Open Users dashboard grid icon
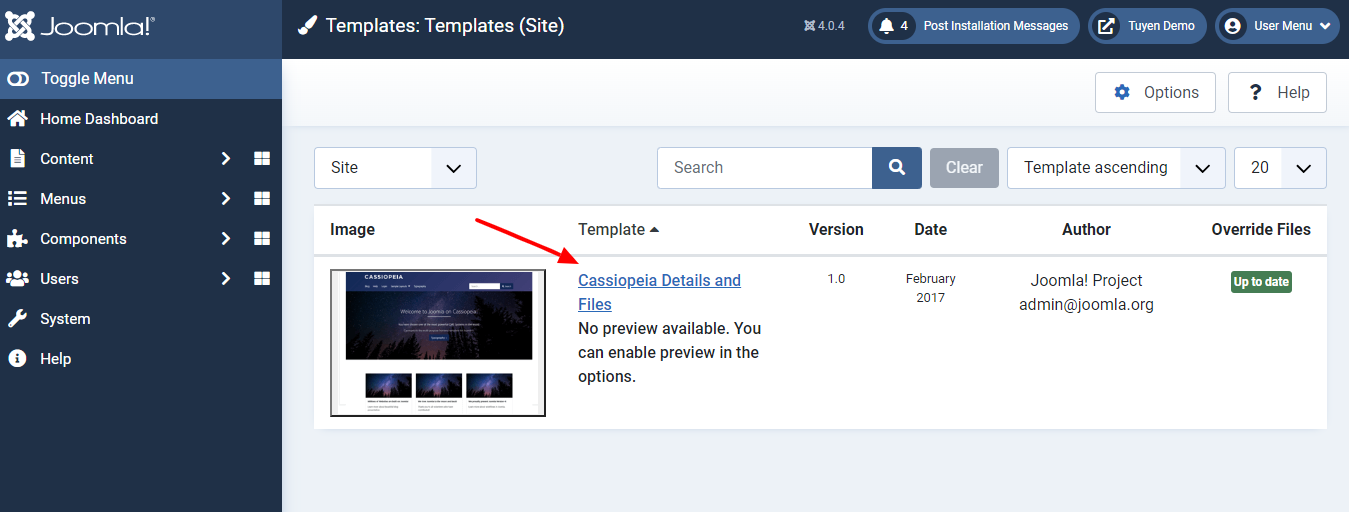 tap(262, 278)
